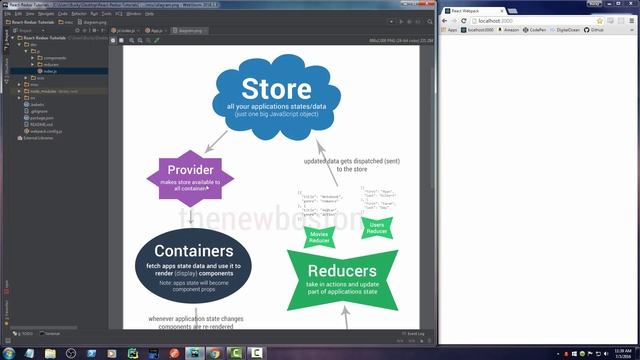Open a new Chrome tab
Viewport: 640px width, 360px height.
pos(513,11)
